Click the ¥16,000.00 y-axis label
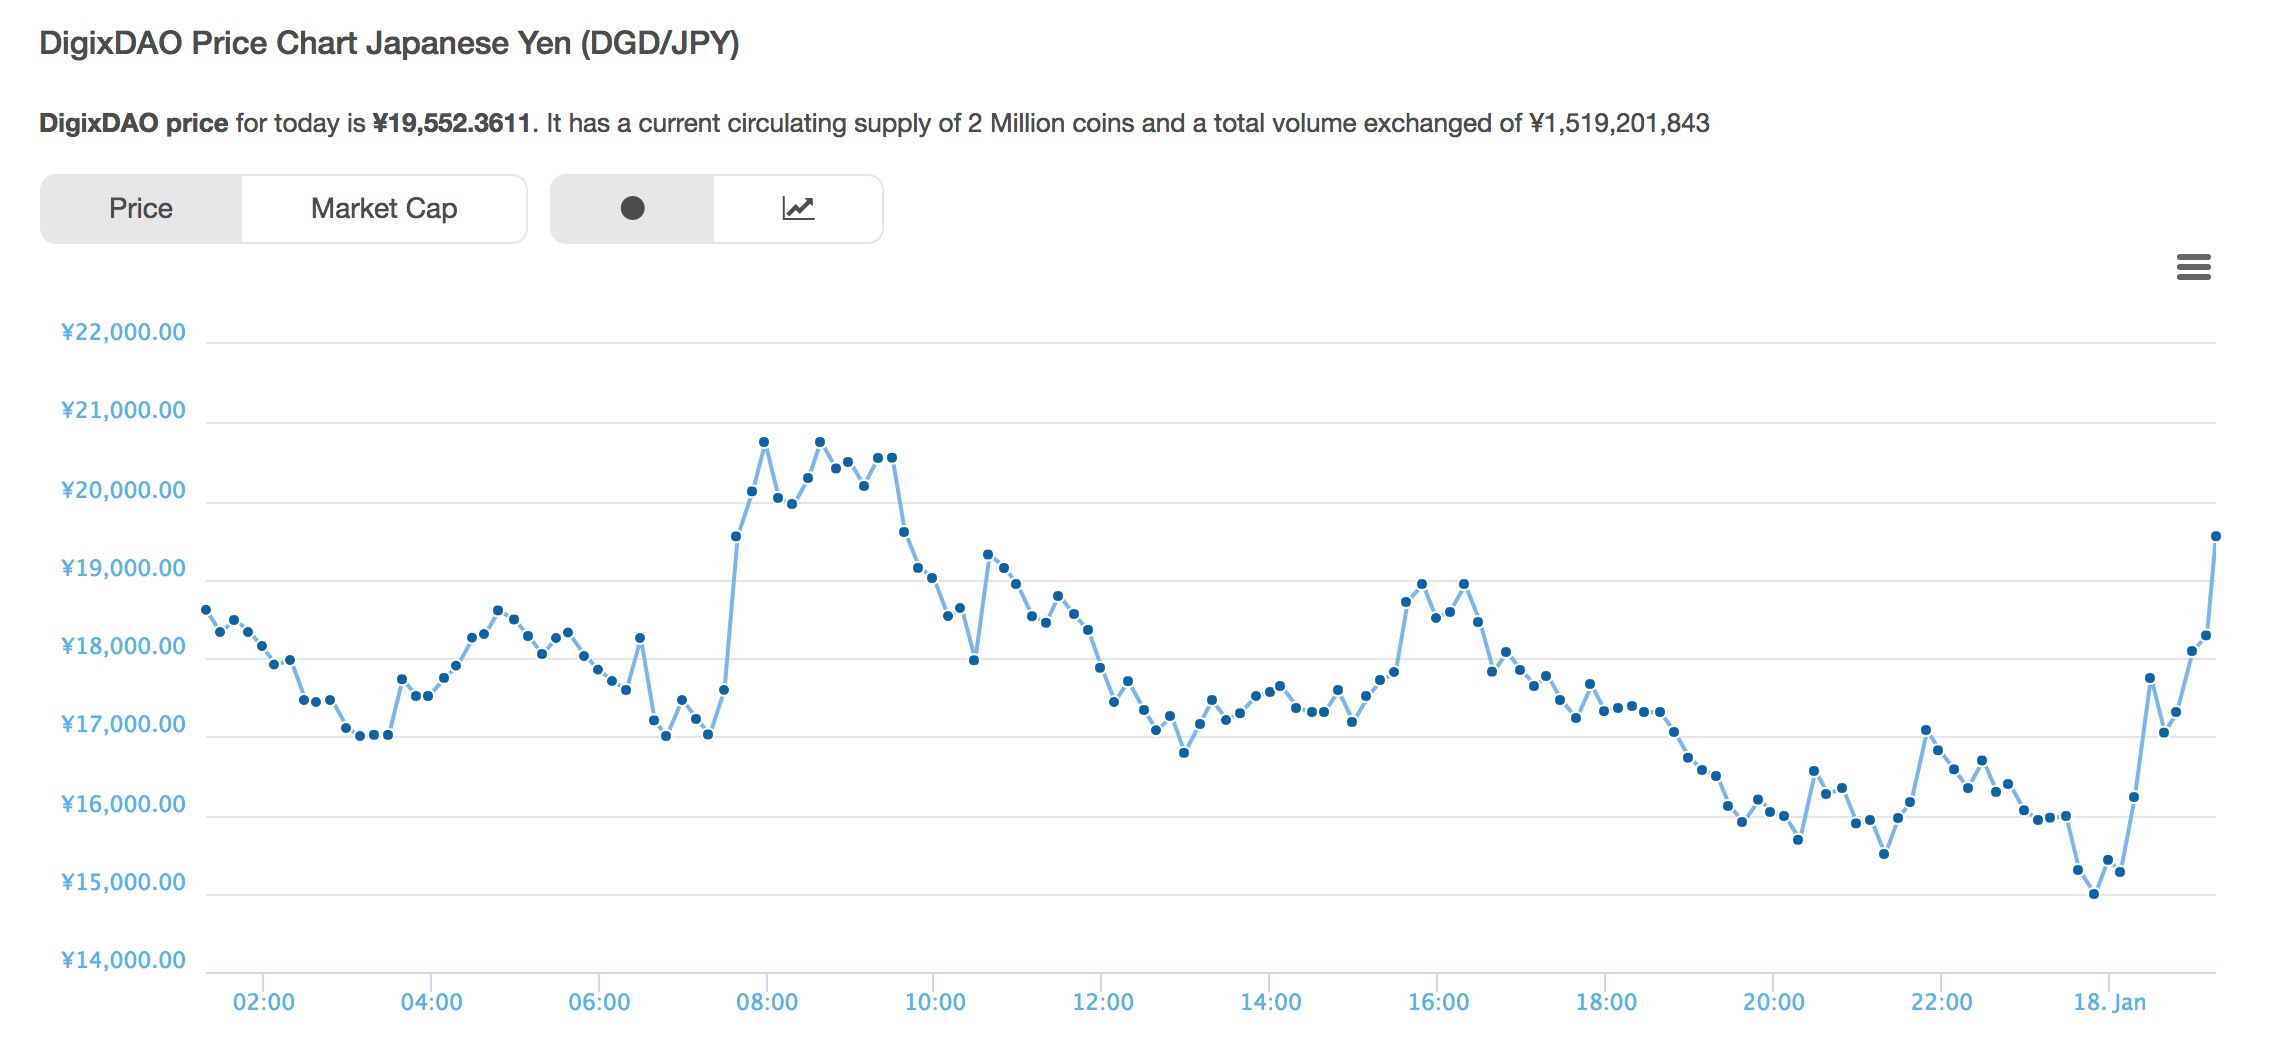Image resolution: width=2272 pixels, height=1040 pixels. pos(123,804)
